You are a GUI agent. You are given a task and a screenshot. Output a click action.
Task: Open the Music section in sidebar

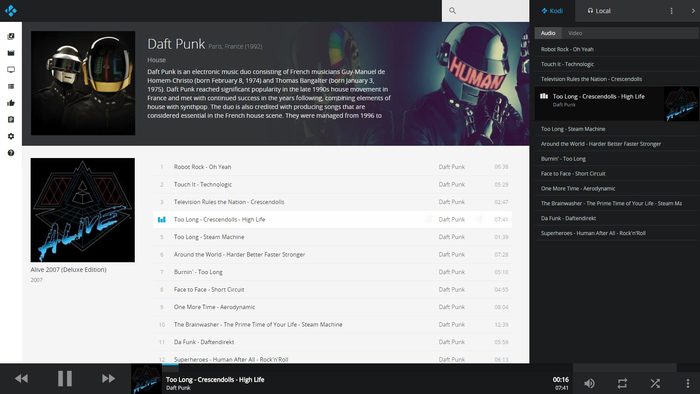[11, 36]
